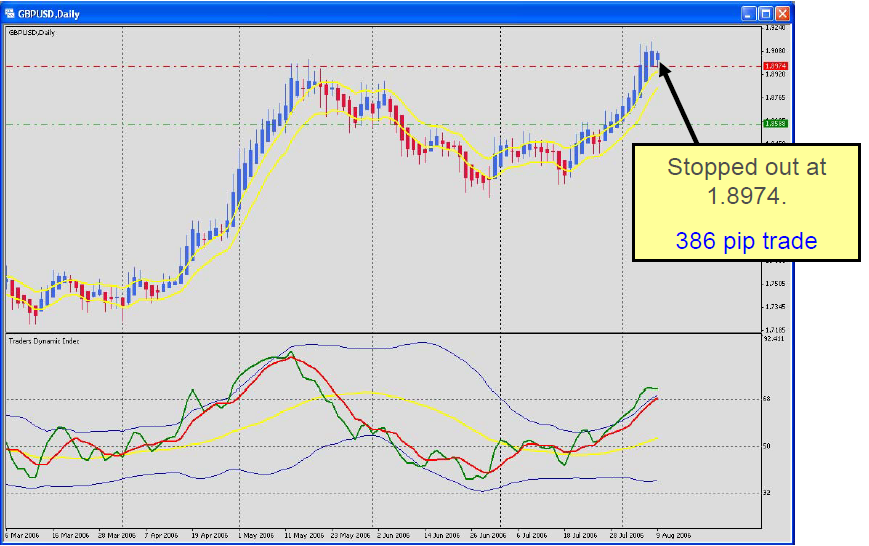Click the 6 Jul 2006 date label
Viewport: 869px width, 546px height.
(x=532, y=535)
